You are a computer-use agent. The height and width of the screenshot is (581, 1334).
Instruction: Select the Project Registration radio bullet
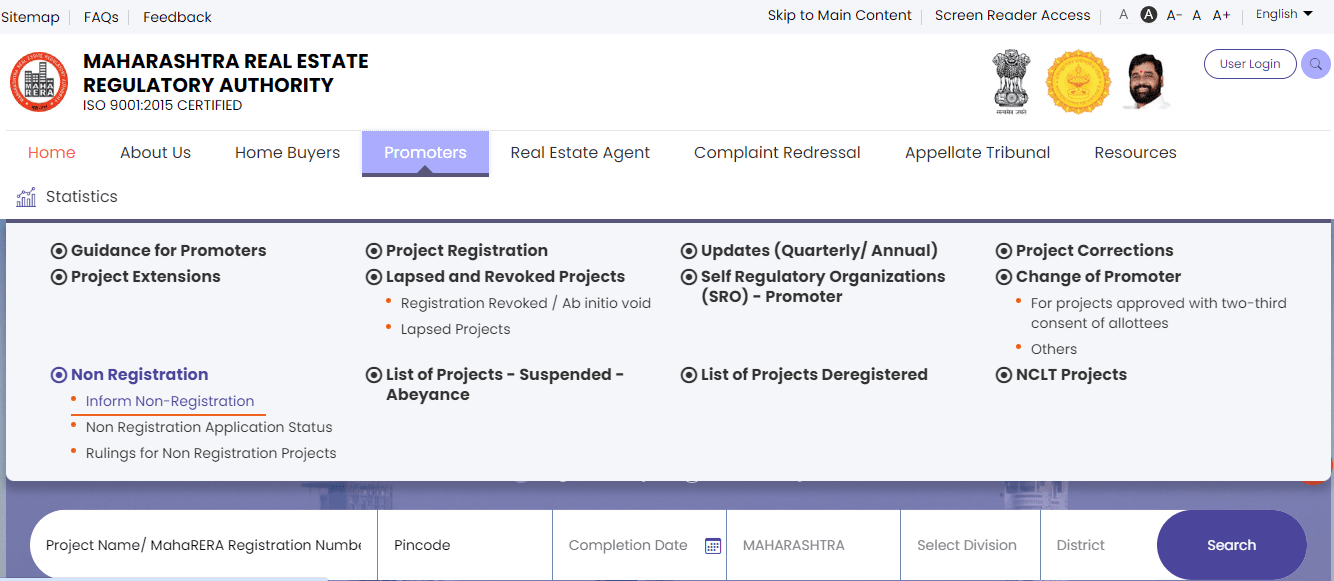point(374,250)
